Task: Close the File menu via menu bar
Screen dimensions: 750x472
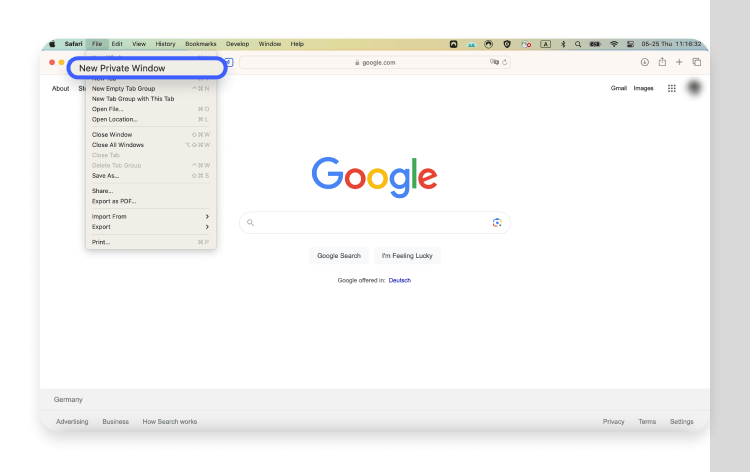Action: [97, 44]
